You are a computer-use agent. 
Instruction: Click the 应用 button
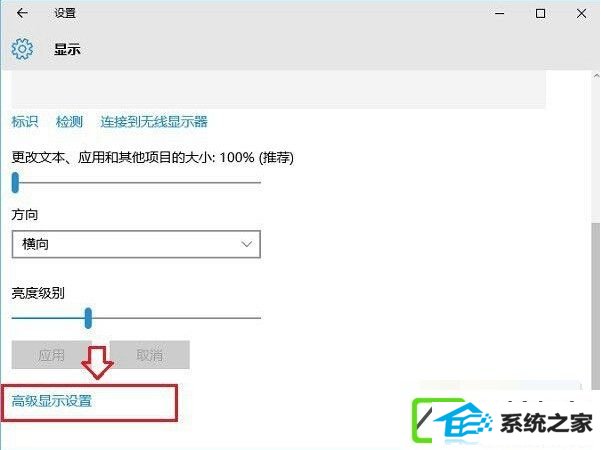point(51,355)
